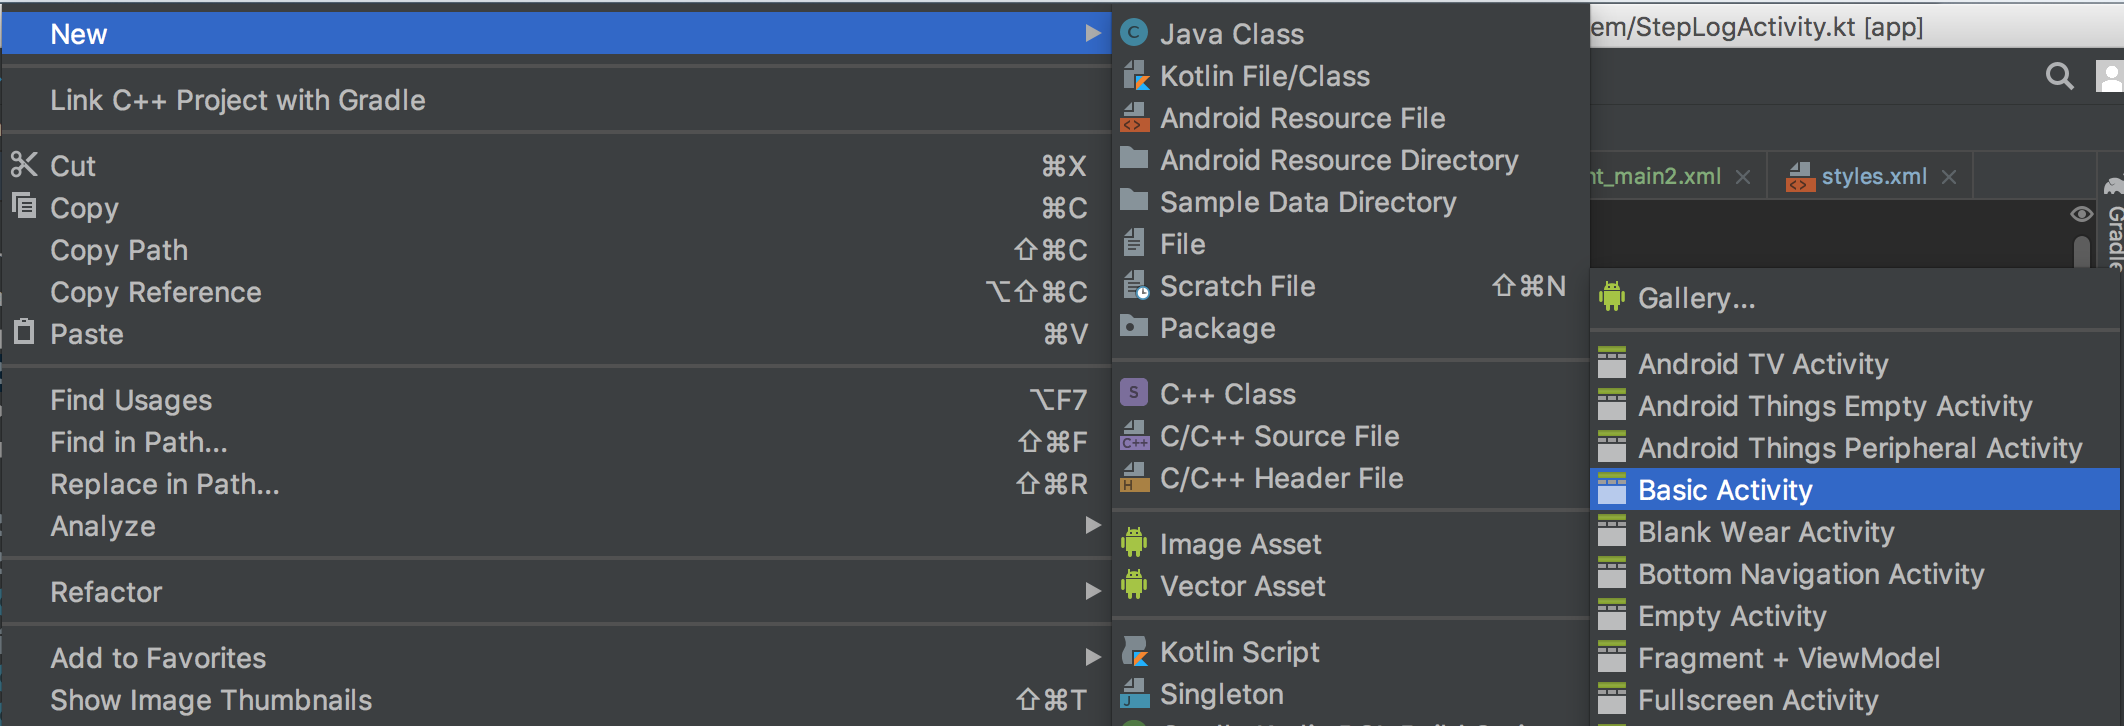Click the Kotlin Script icon

[1135, 652]
